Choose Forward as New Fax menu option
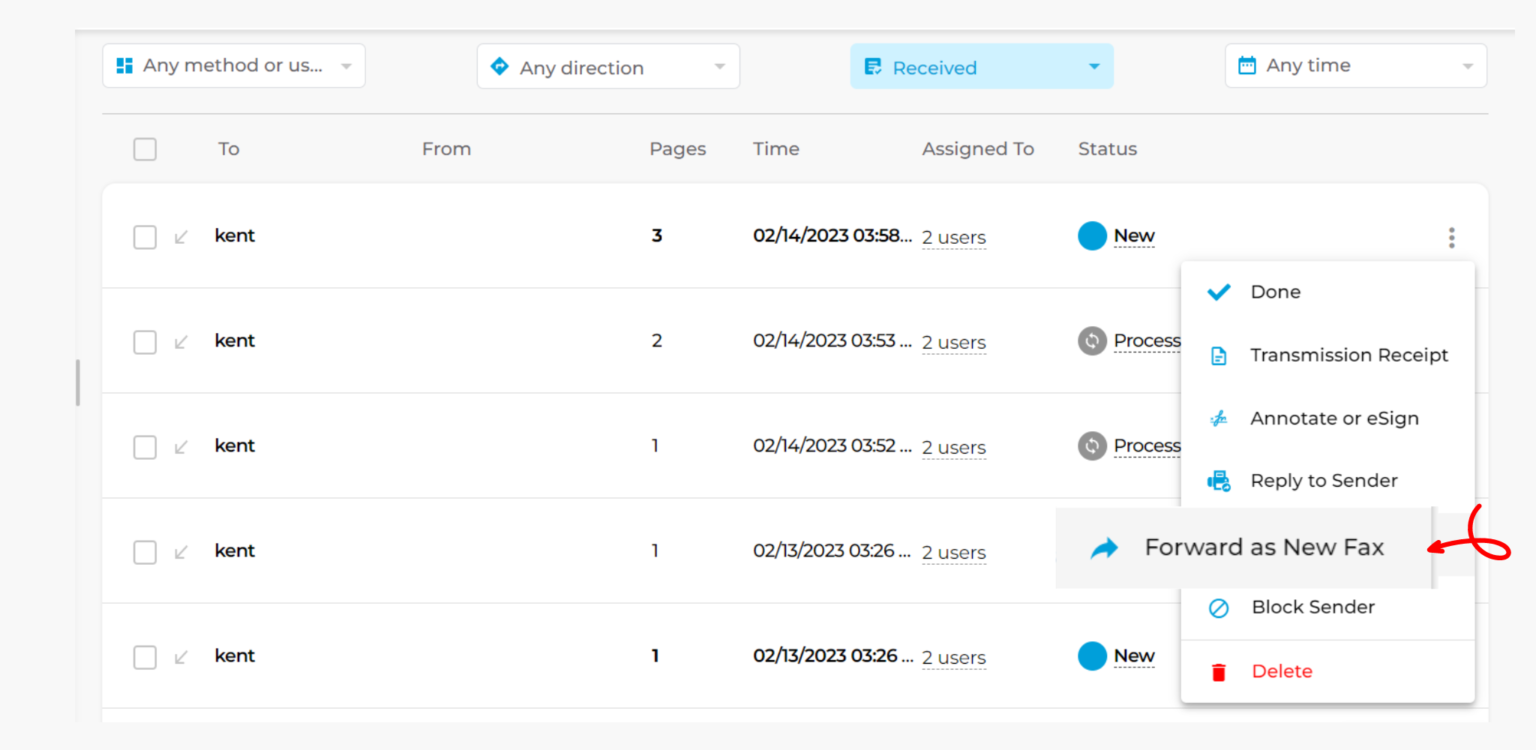This screenshot has height=750, width=1536. click(x=1263, y=548)
